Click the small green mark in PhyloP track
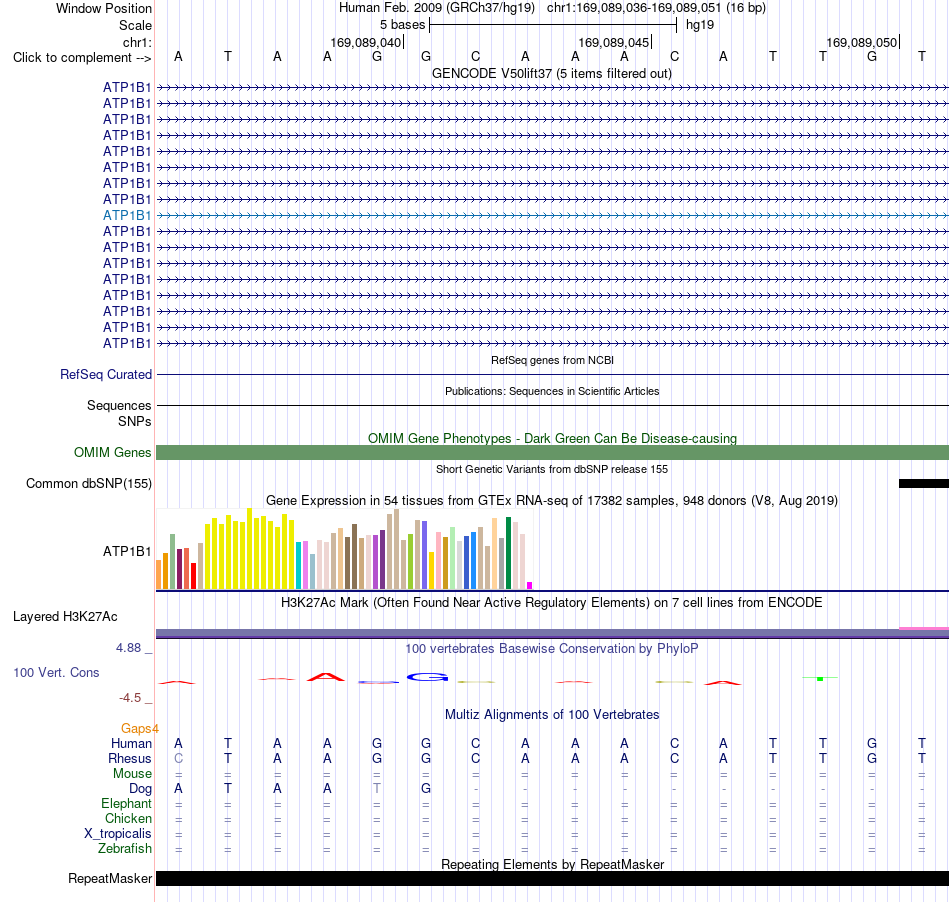Image resolution: width=950 pixels, height=902 pixels. [x=820, y=678]
